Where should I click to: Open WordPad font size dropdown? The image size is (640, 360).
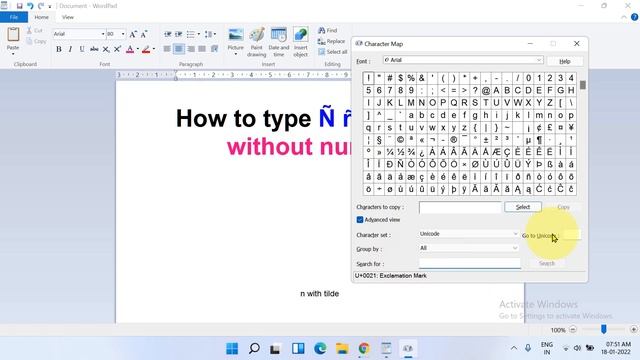(x=123, y=34)
